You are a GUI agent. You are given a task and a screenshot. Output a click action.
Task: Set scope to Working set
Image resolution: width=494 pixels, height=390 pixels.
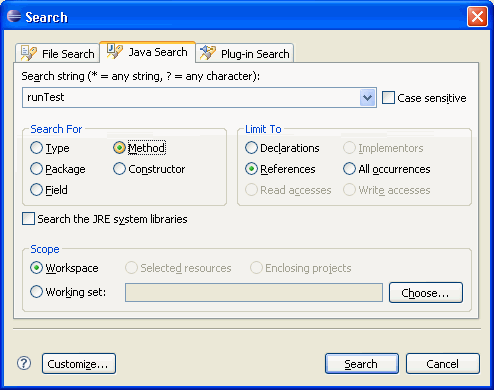tap(68, 292)
